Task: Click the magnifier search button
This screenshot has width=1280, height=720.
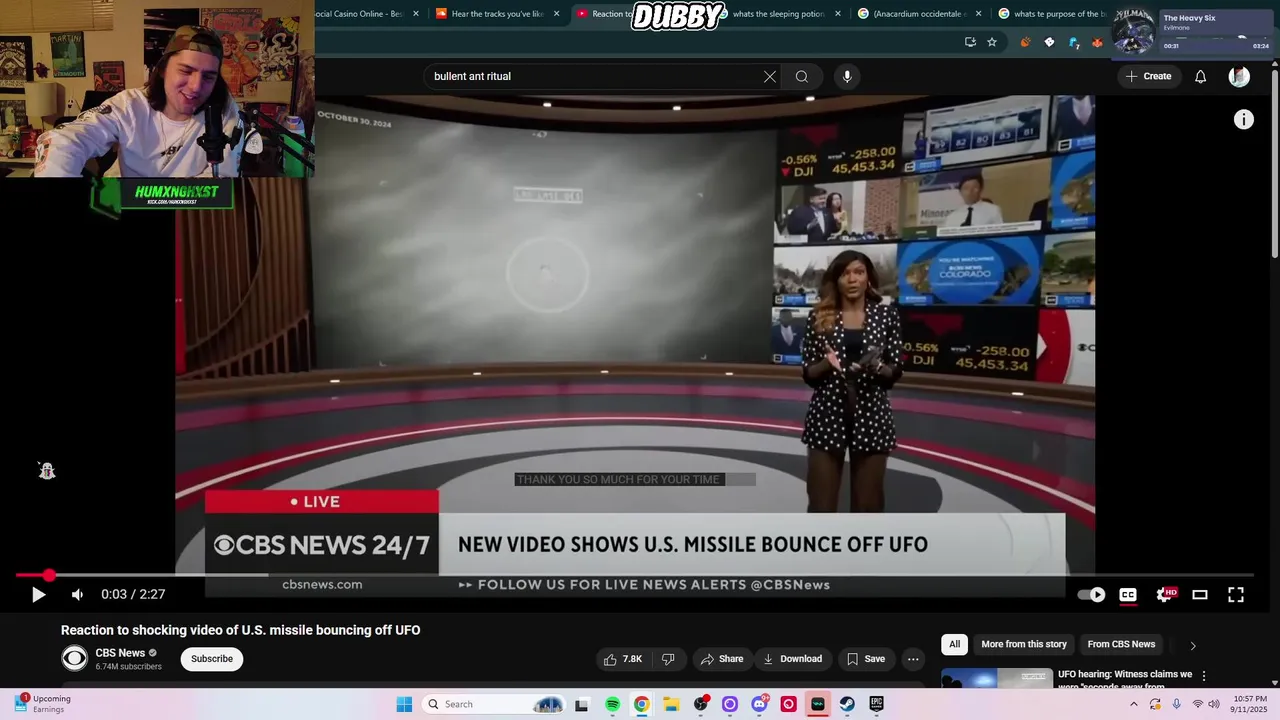Action: point(802,76)
